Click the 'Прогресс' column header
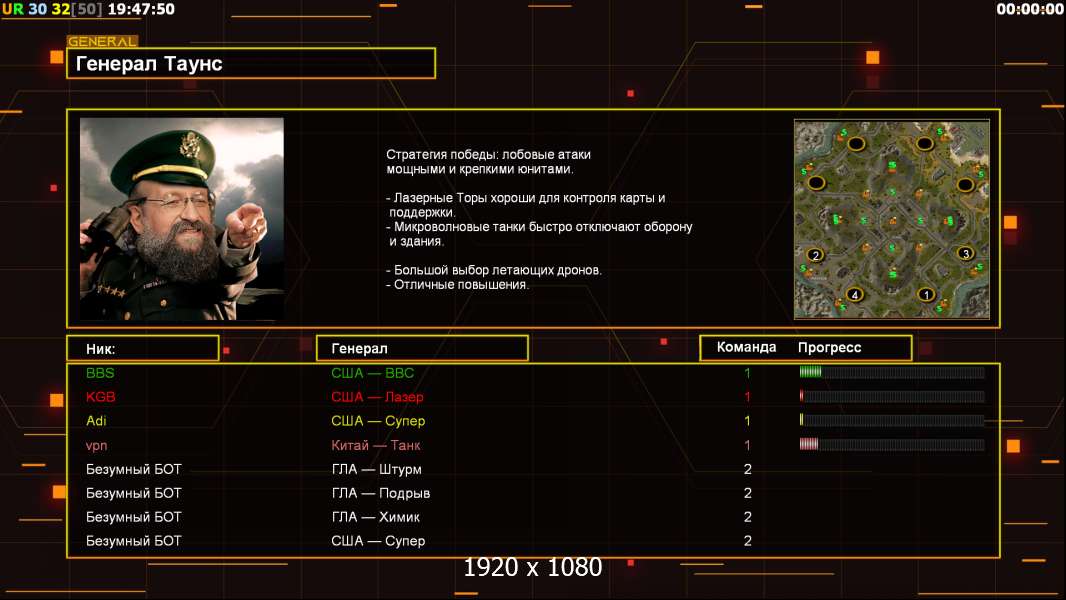This screenshot has height=600, width=1066. (x=829, y=347)
